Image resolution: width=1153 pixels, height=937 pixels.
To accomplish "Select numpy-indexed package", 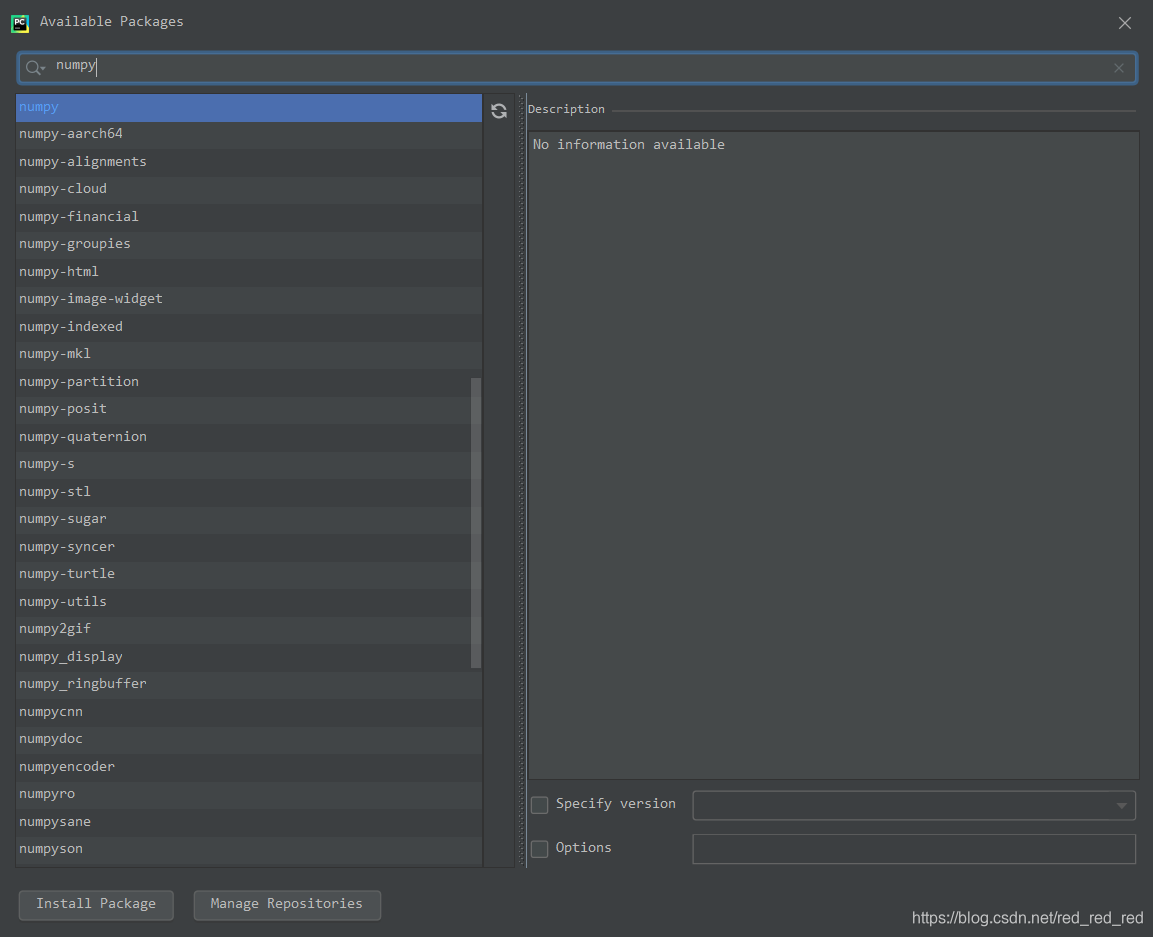I will click(249, 327).
